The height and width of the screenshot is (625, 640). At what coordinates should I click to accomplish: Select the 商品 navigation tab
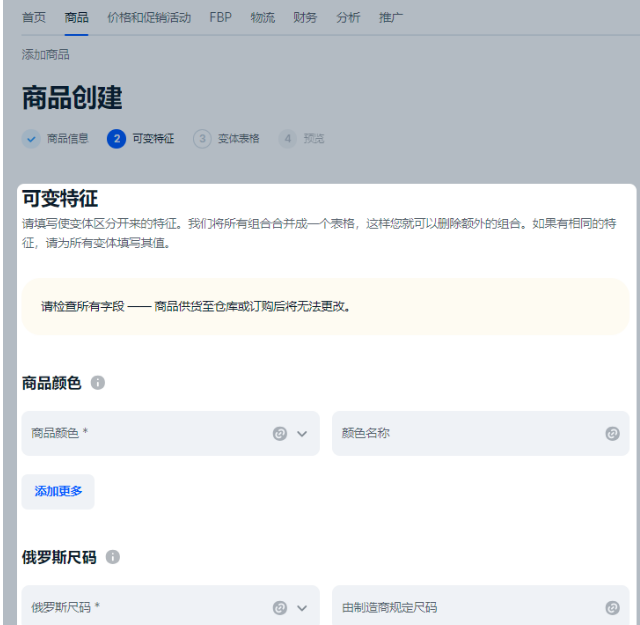(76, 18)
